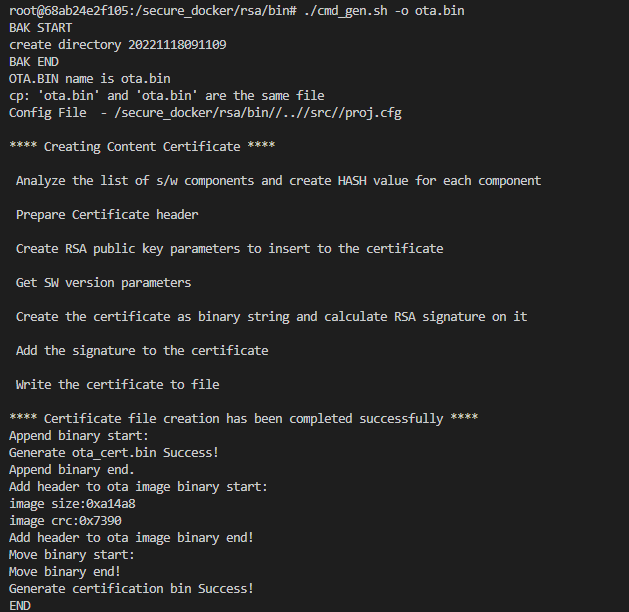The image size is (629, 612).
Task: Click the 'calculate RSA signature on it' line
Action: (271, 317)
